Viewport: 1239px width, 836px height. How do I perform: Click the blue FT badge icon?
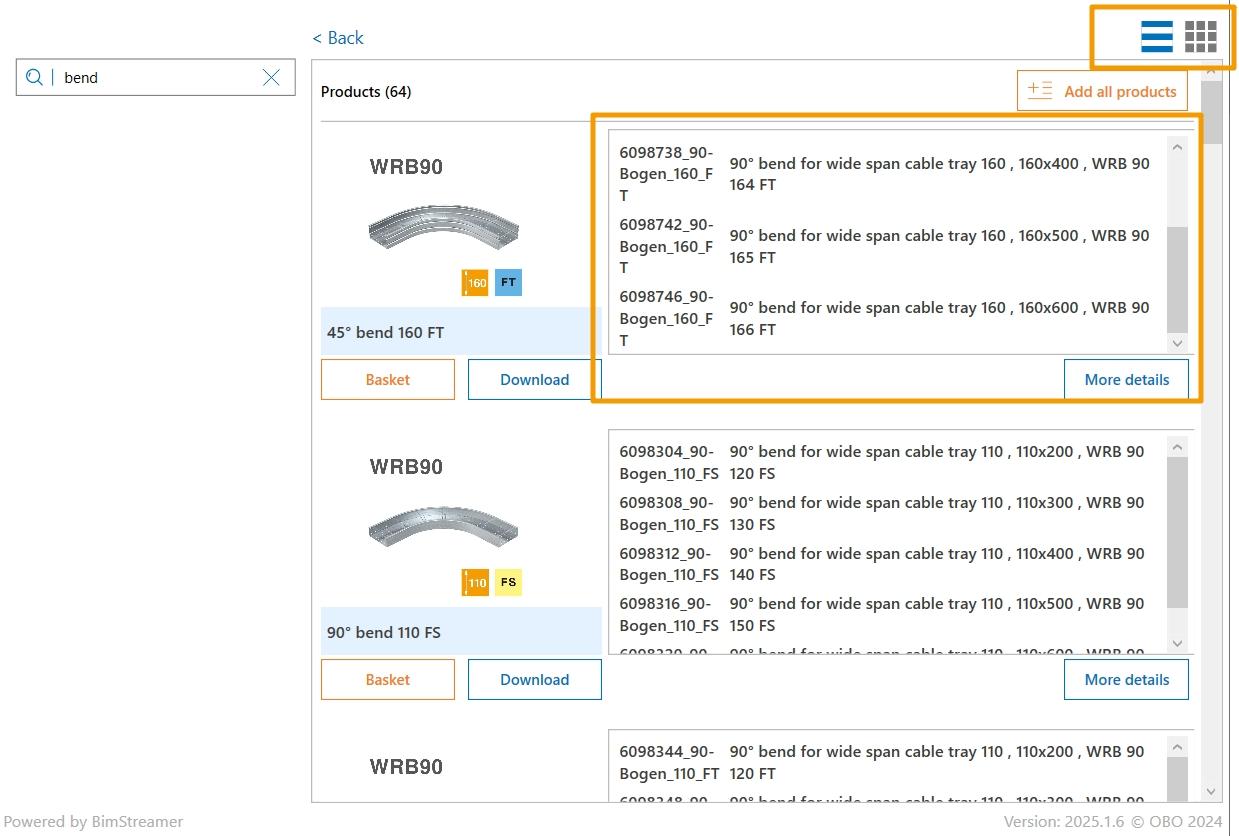click(x=508, y=283)
